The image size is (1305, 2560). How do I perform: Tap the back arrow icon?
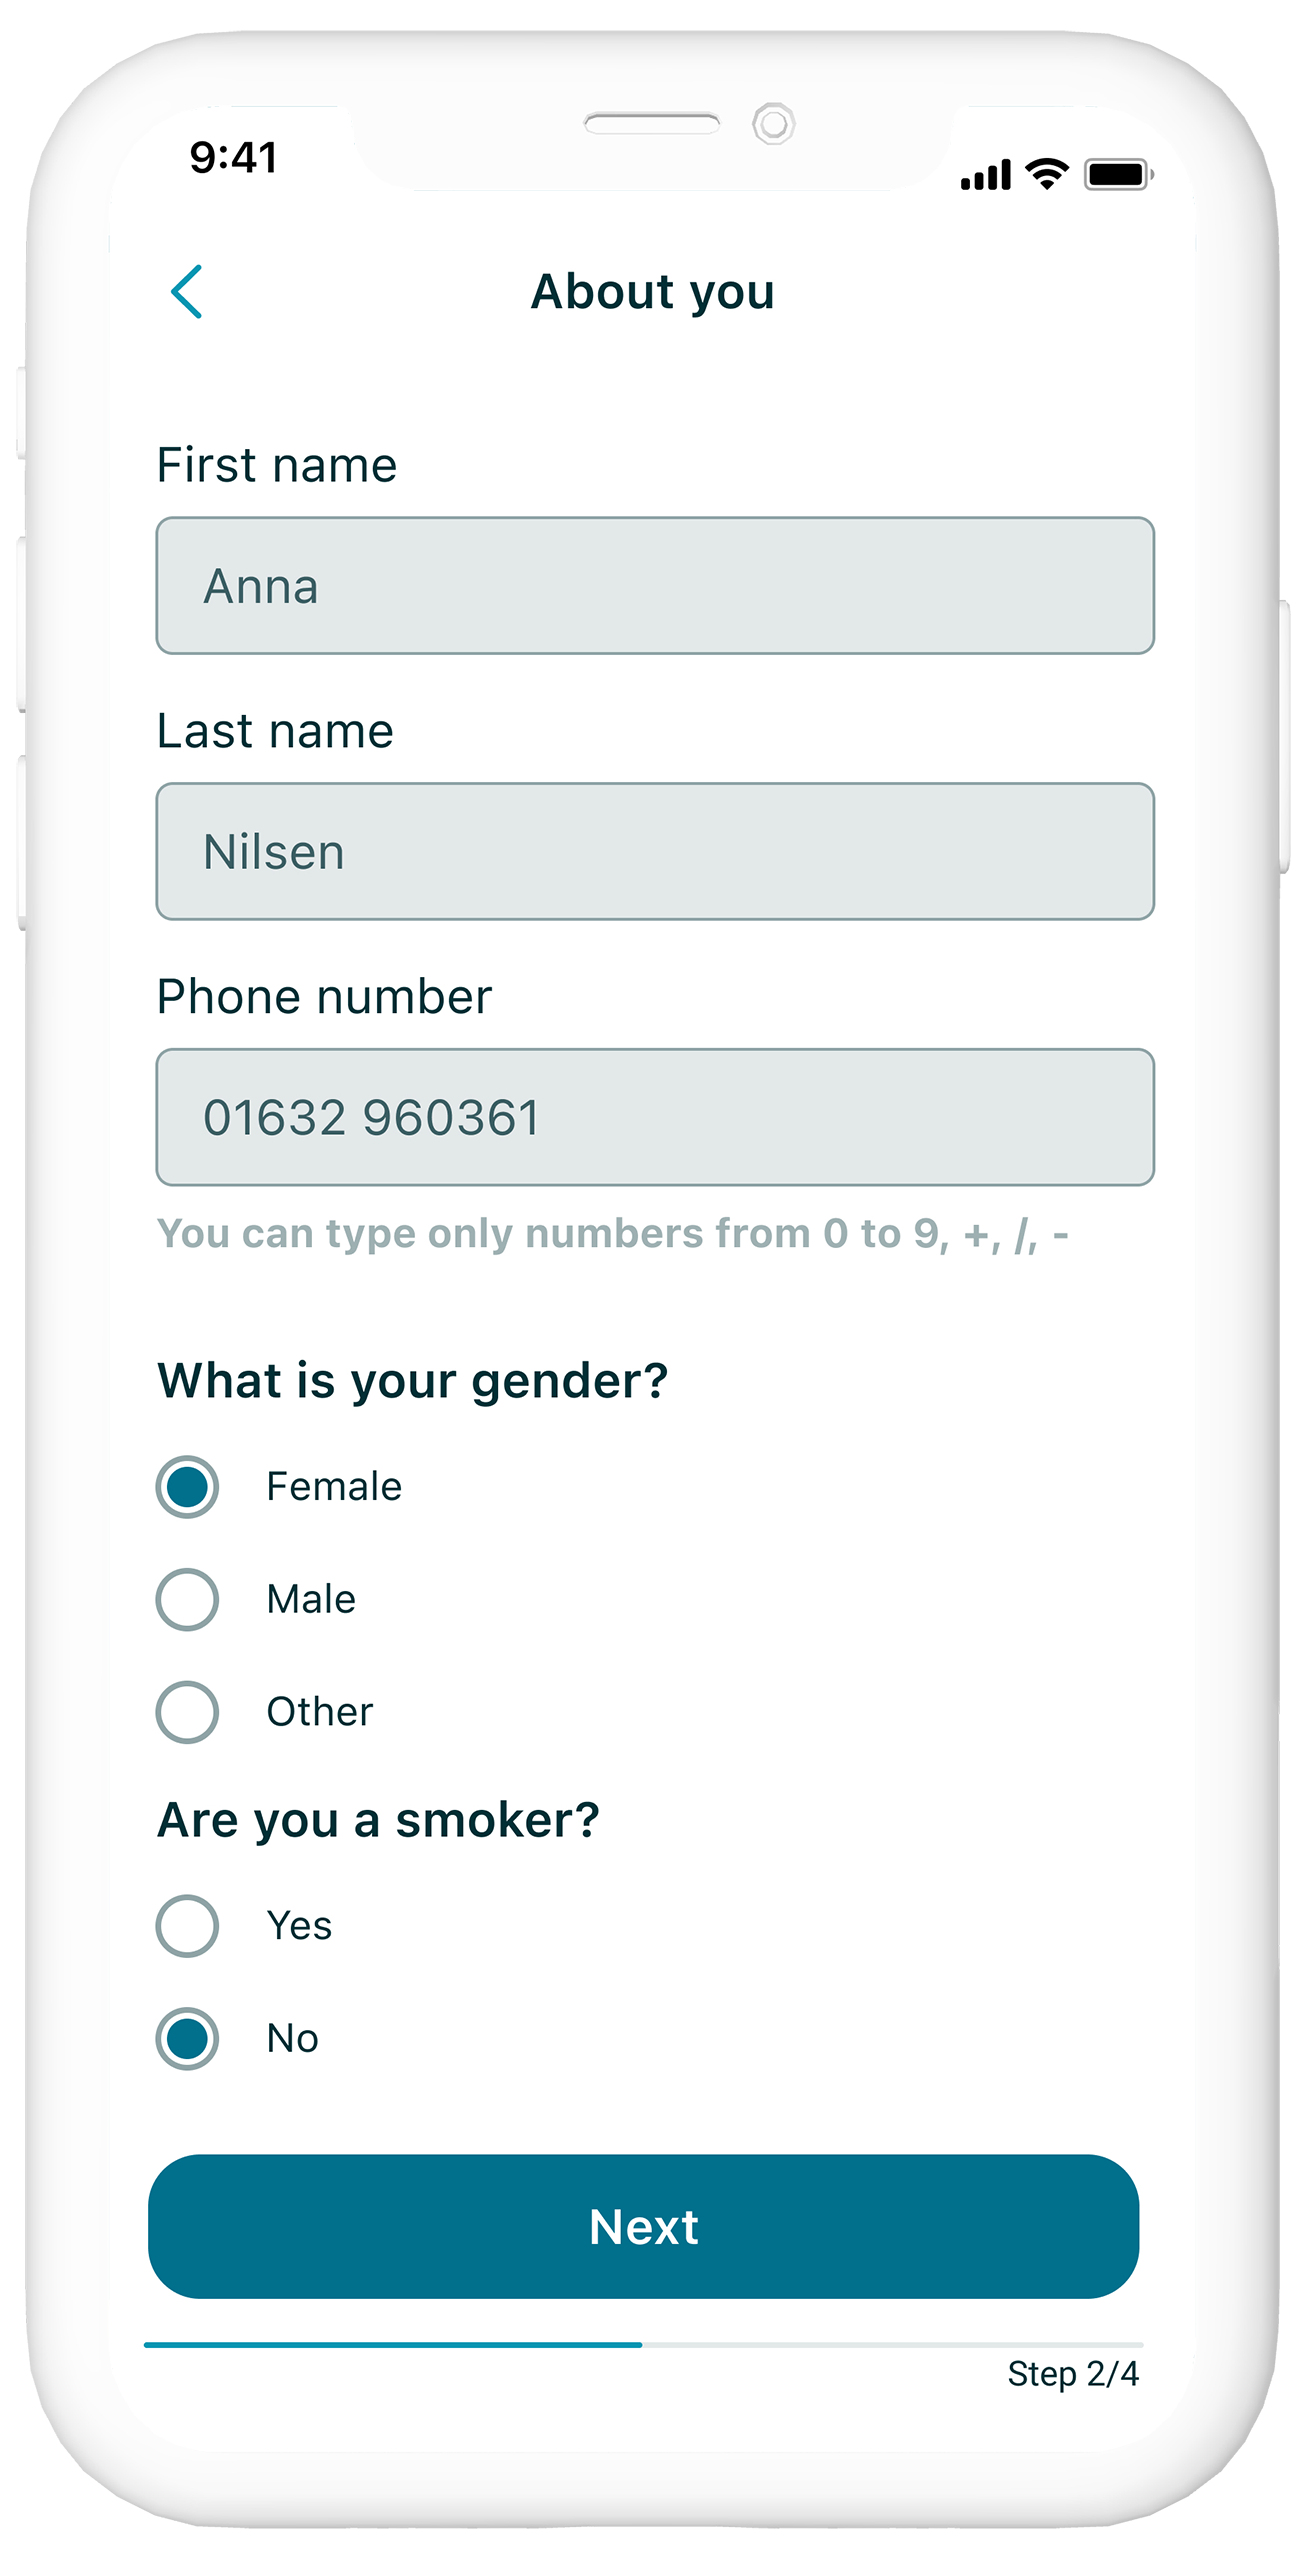(187, 292)
